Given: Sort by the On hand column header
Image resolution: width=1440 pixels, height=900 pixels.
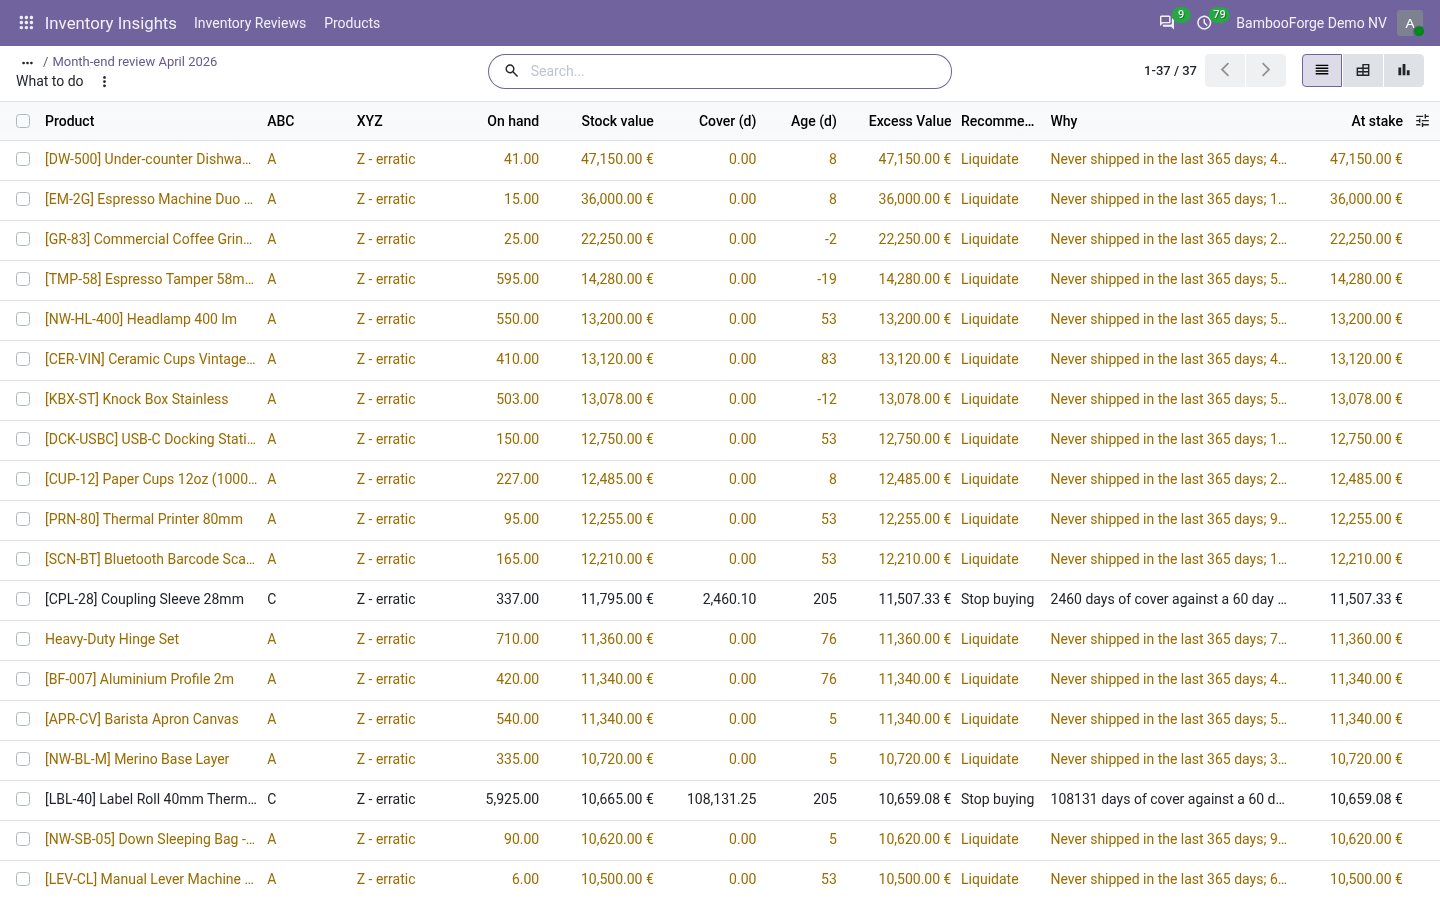Looking at the screenshot, I should pos(513,121).
